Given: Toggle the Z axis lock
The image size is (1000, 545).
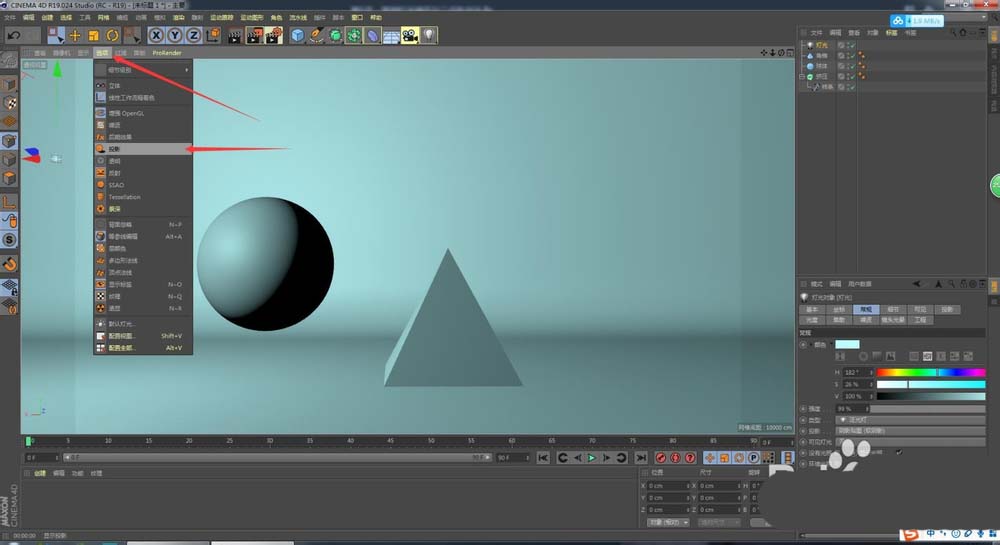Looking at the screenshot, I should [193, 36].
